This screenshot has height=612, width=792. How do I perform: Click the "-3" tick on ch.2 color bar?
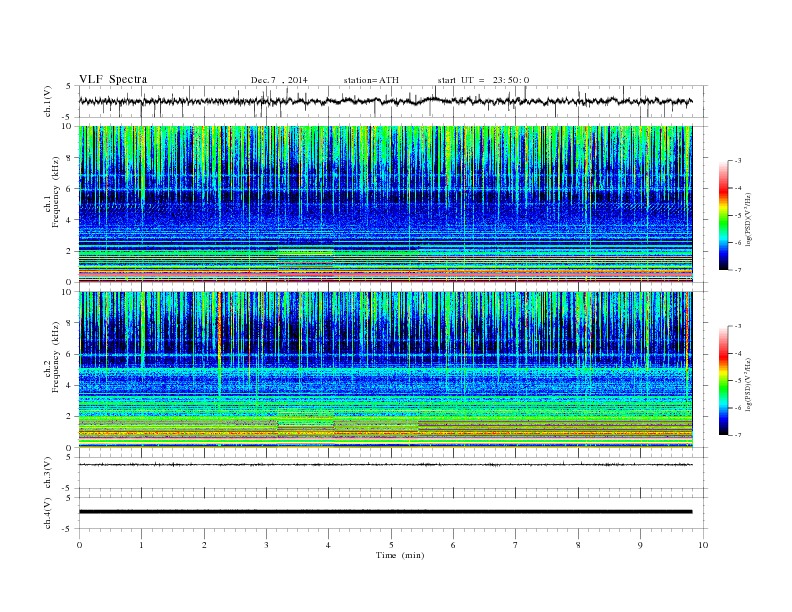tap(737, 326)
